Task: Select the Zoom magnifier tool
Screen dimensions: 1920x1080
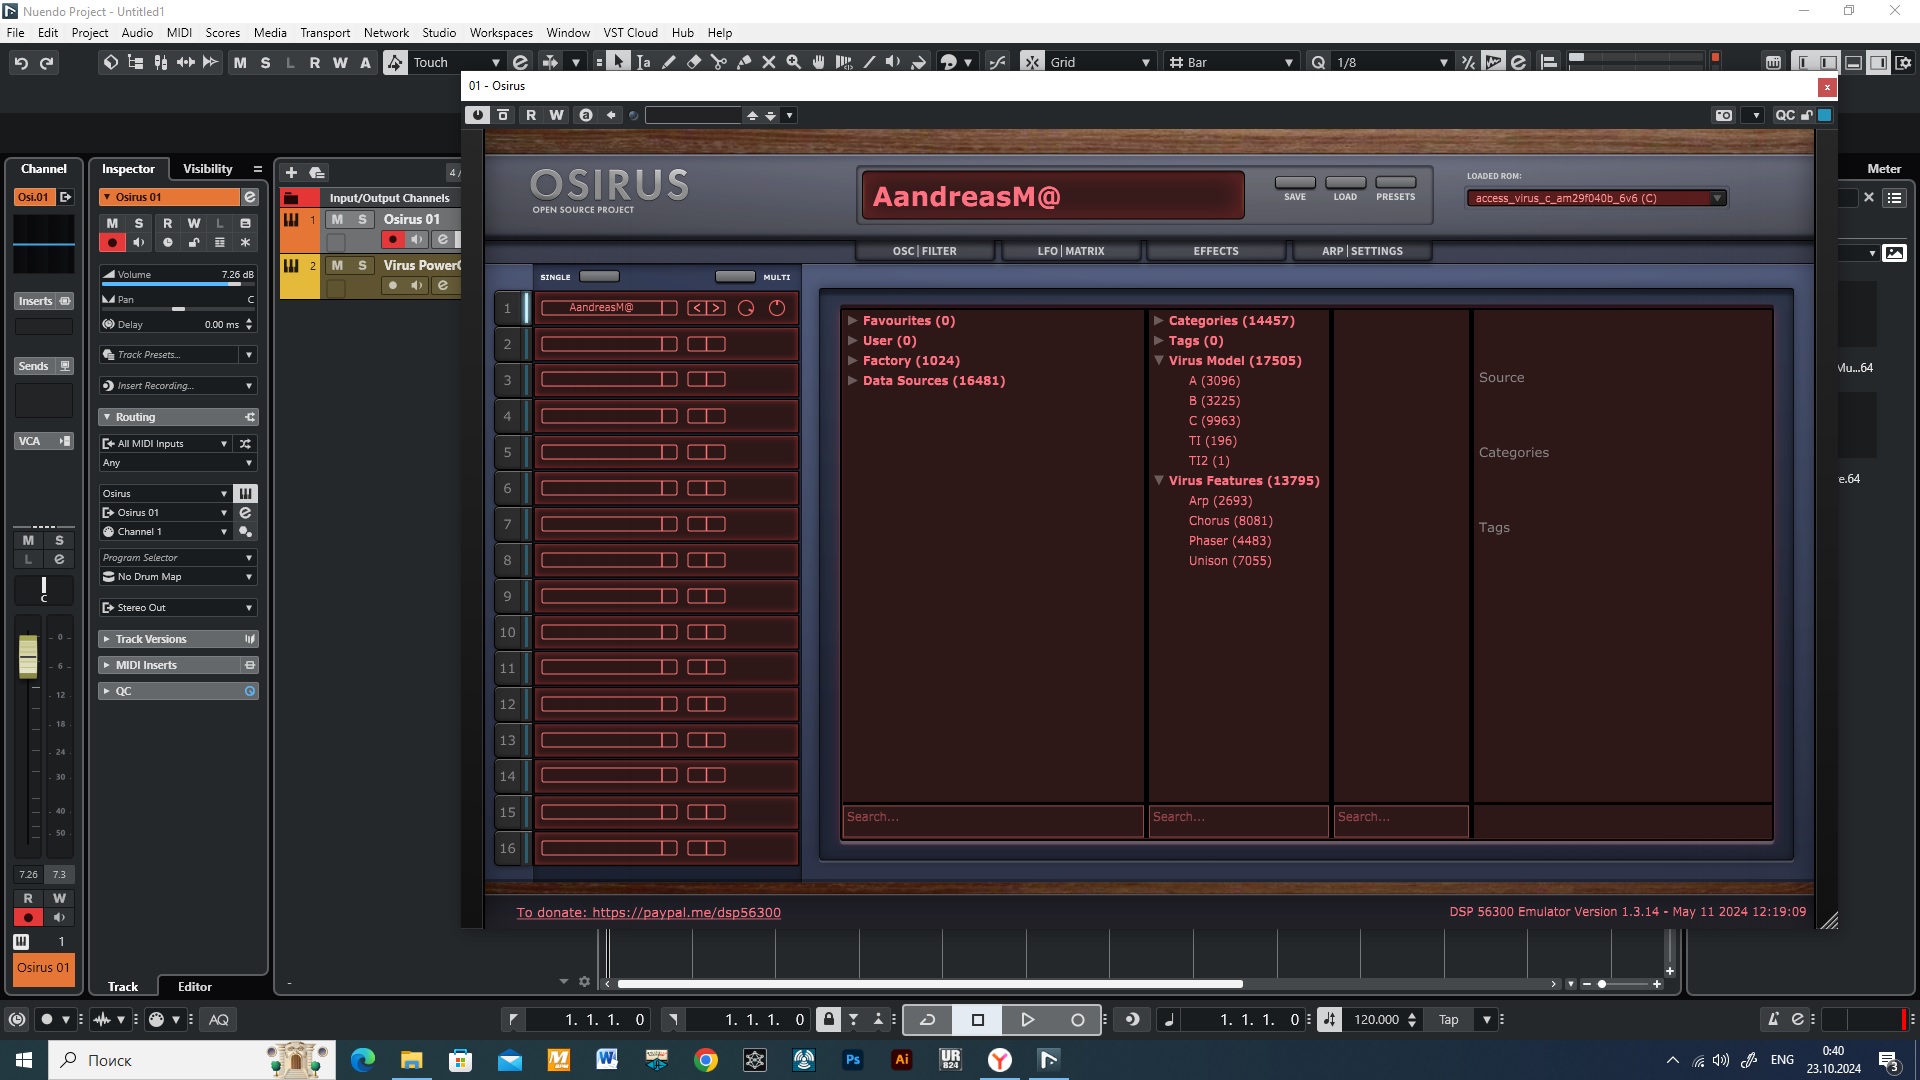Action: coord(794,62)
